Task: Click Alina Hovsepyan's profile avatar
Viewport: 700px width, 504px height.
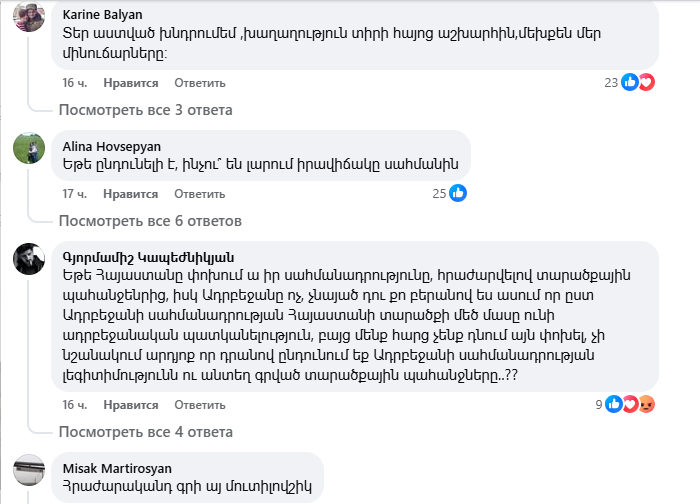Action: click(x=28, y=148)
